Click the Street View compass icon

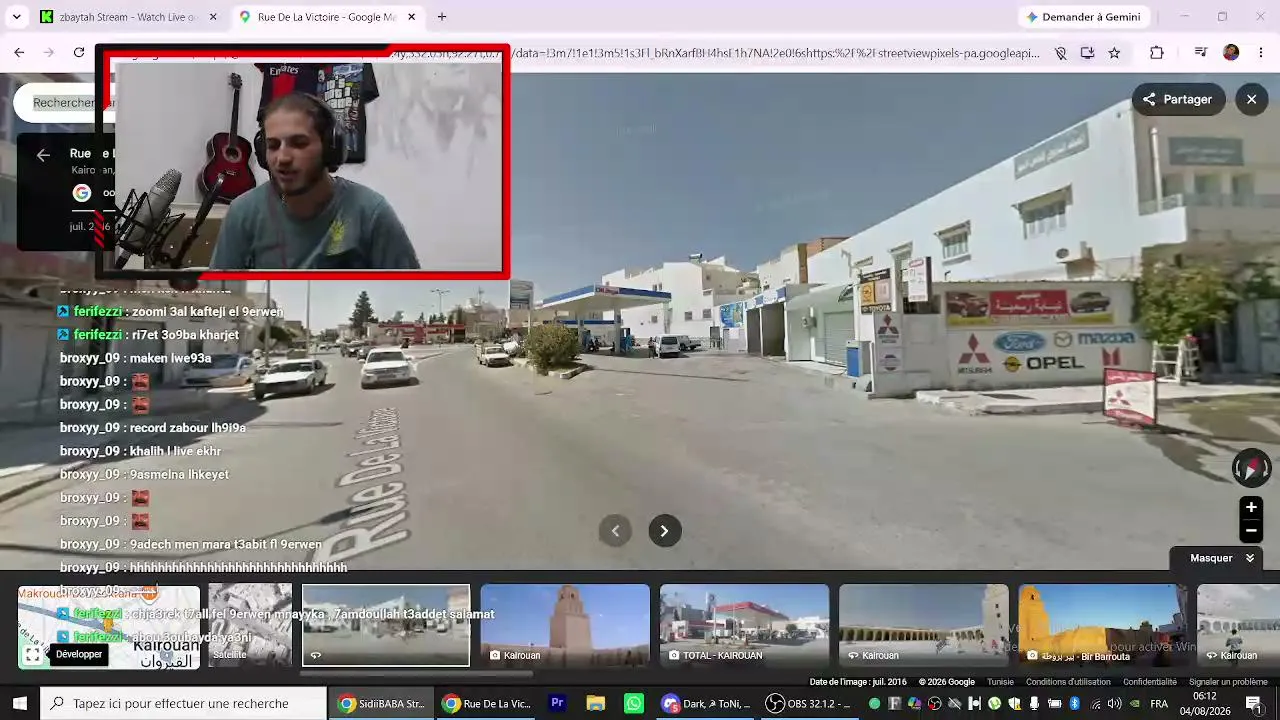click(1251, 468)
